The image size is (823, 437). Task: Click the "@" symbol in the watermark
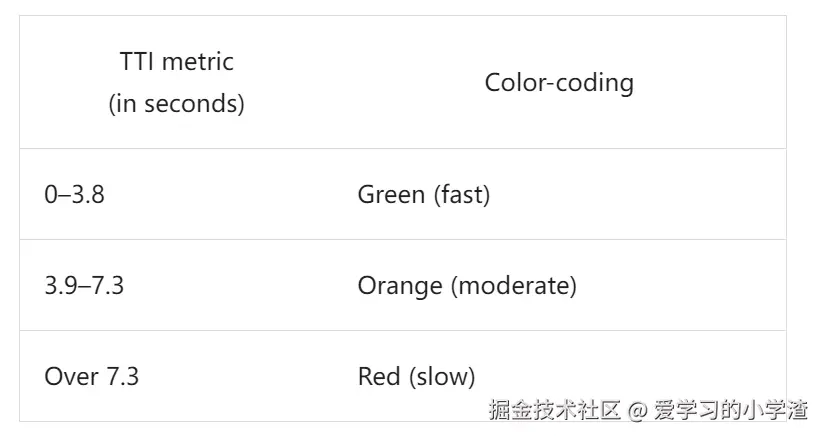(x=638, y=409)
